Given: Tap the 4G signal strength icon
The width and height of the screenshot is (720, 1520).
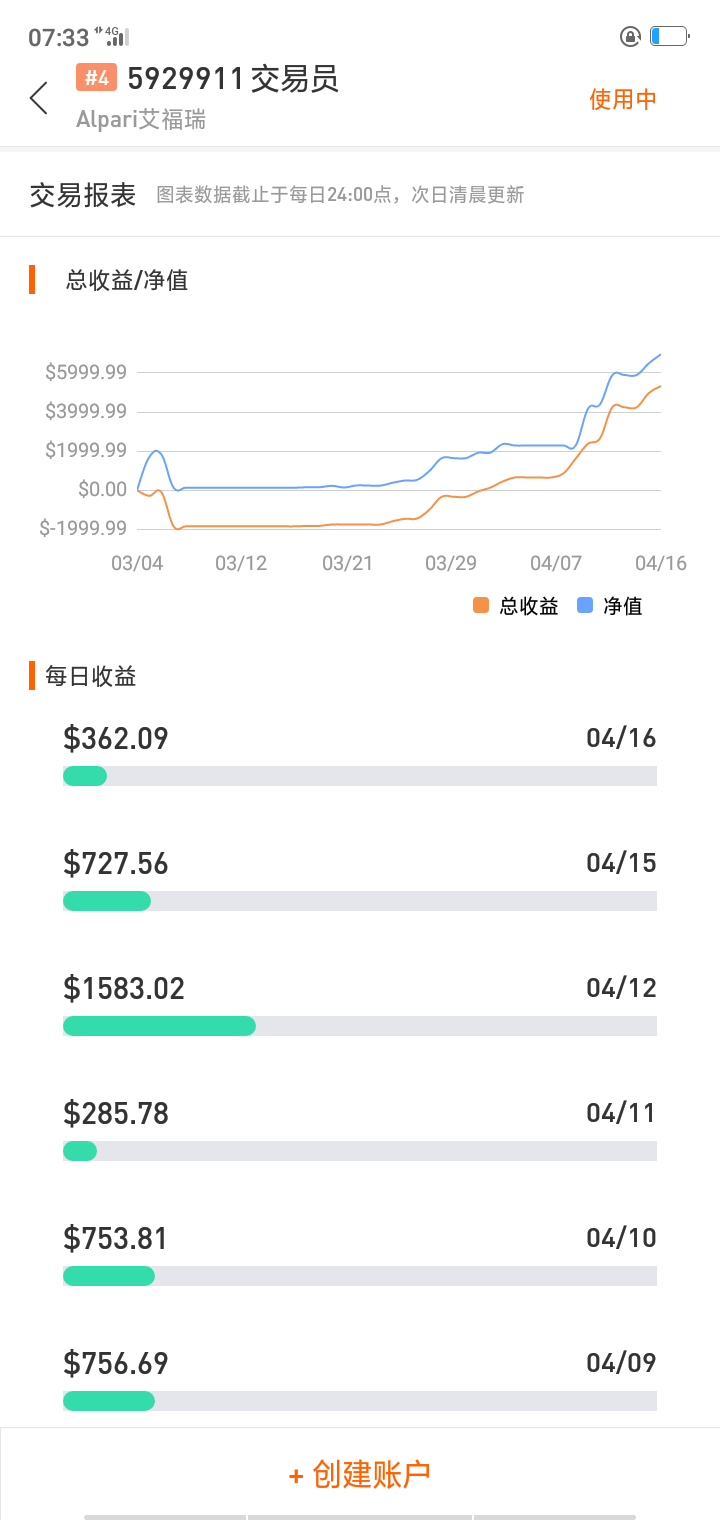Looking at the screenshot, I should (x=112, y=37).
